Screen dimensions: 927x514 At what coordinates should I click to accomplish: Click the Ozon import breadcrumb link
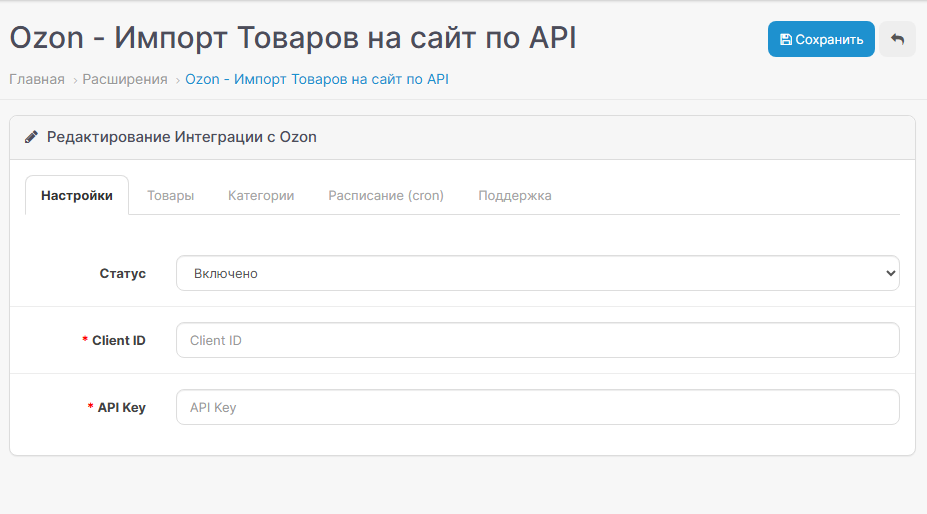[x=317, y=79]
